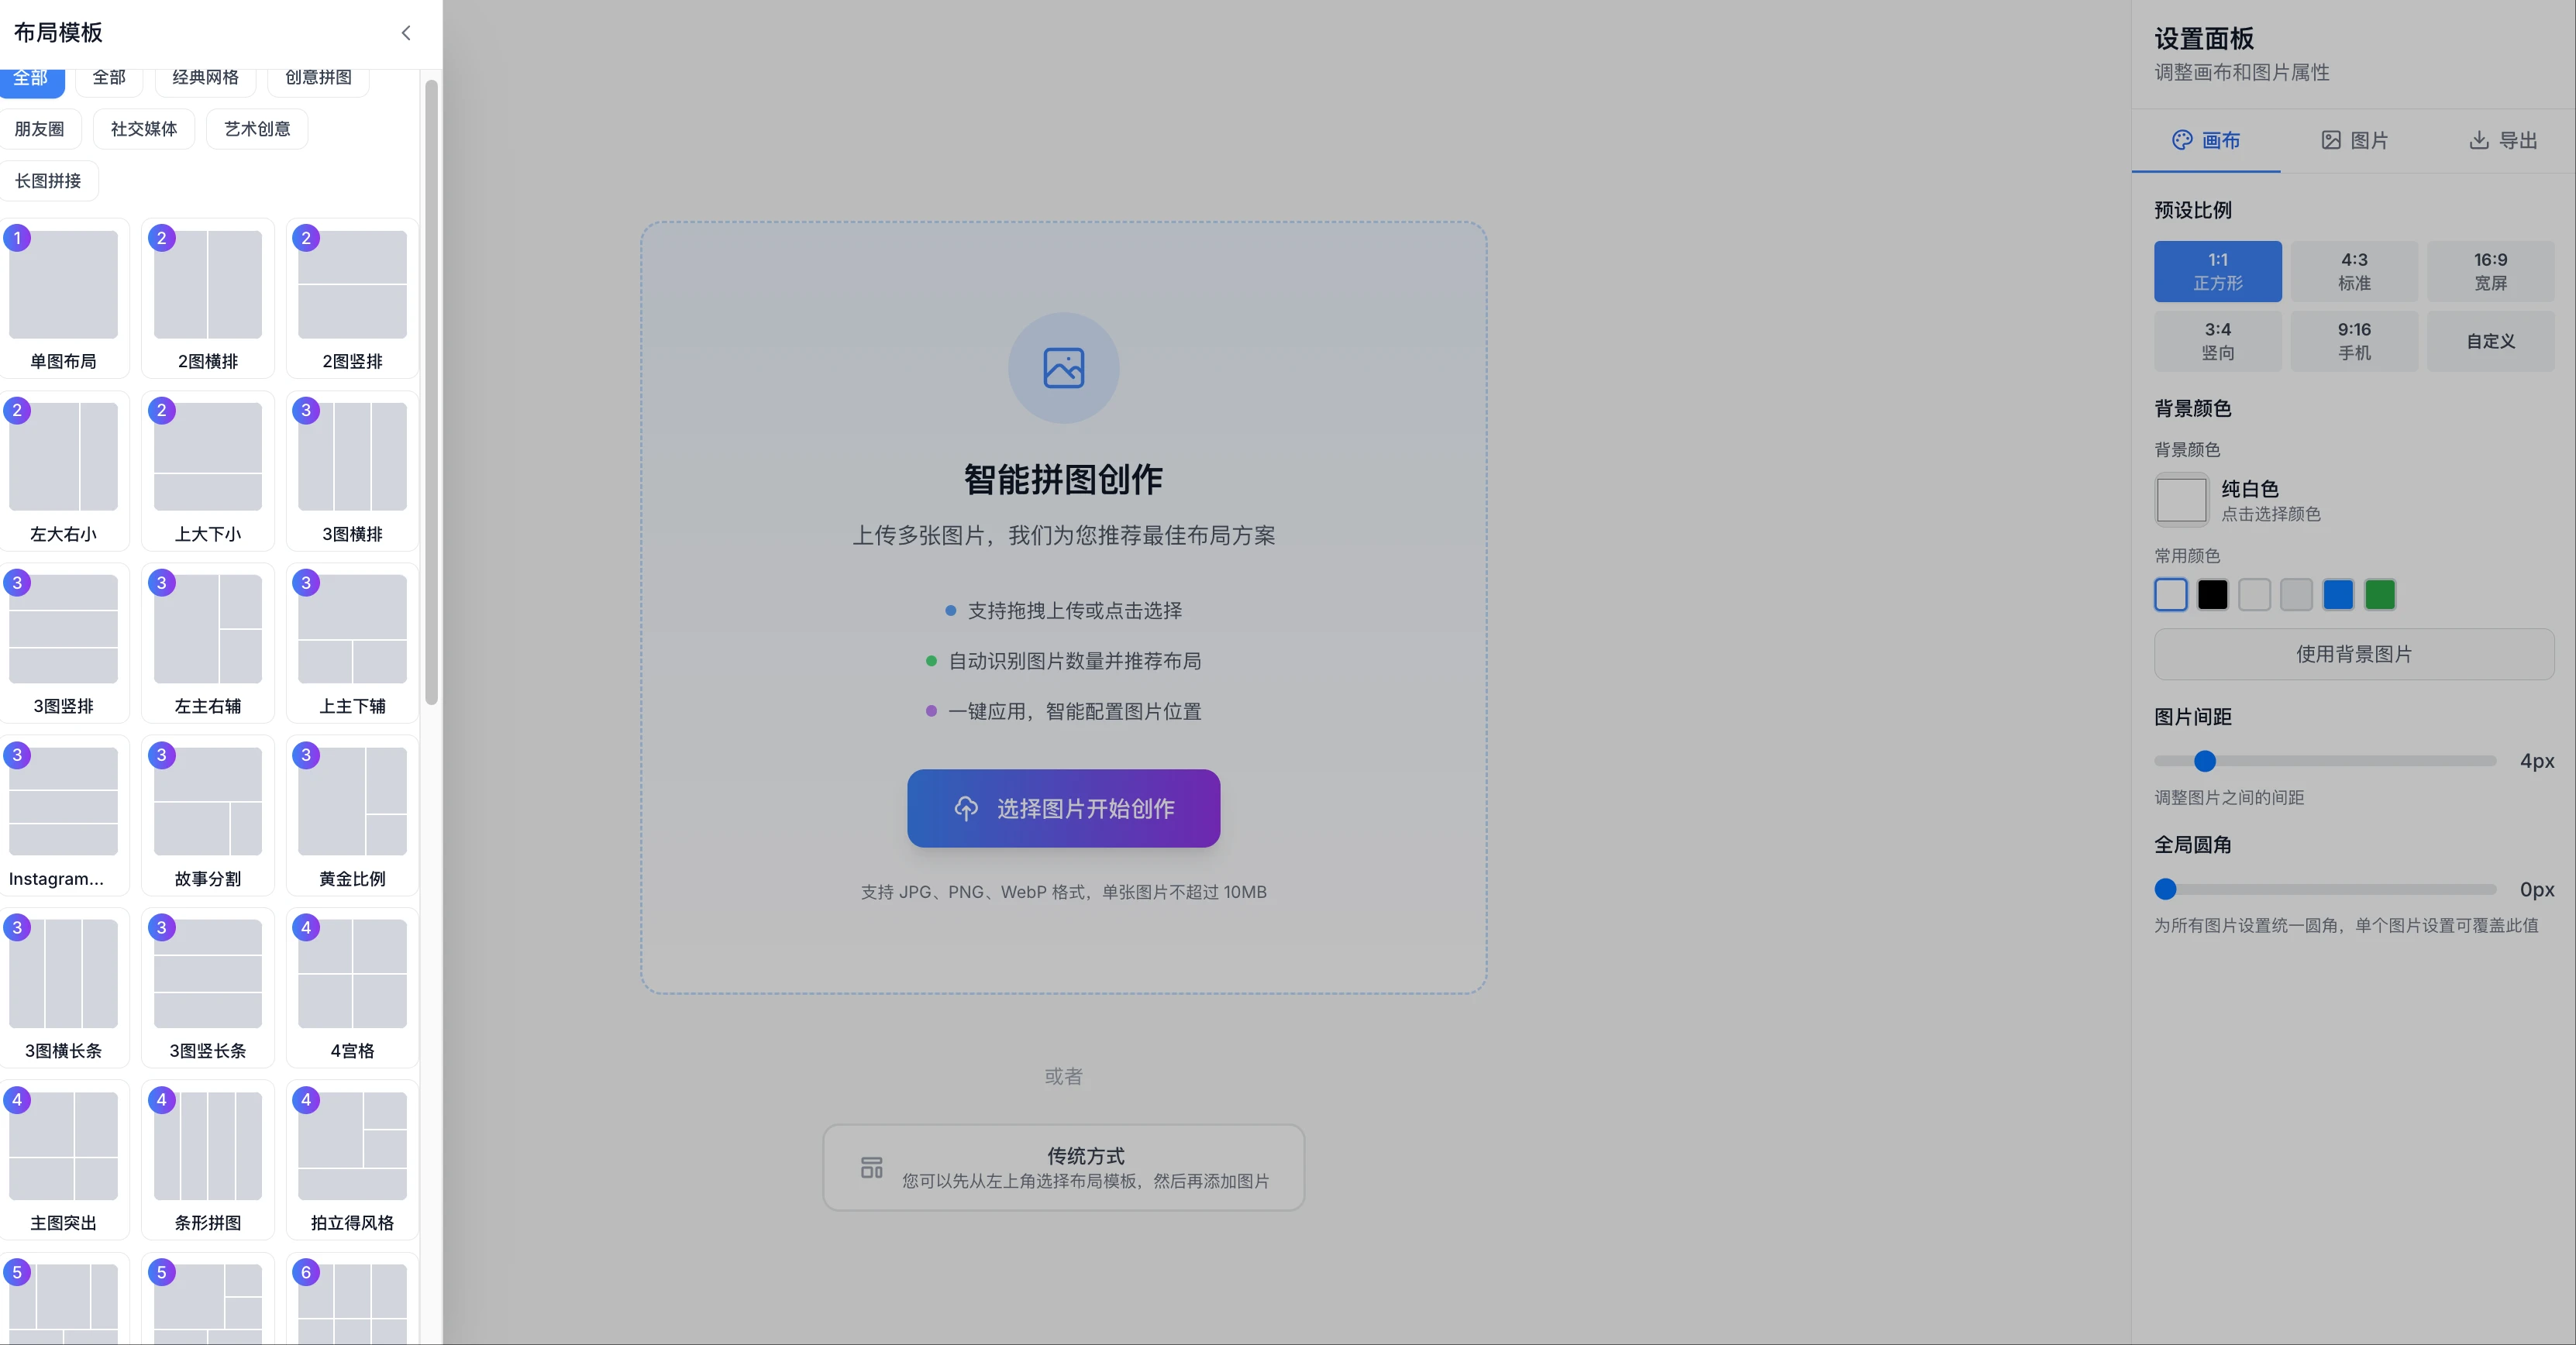Open the 导出 export panel
This screenshot has height=1345, width=2576.
(x=2504, y=140)
